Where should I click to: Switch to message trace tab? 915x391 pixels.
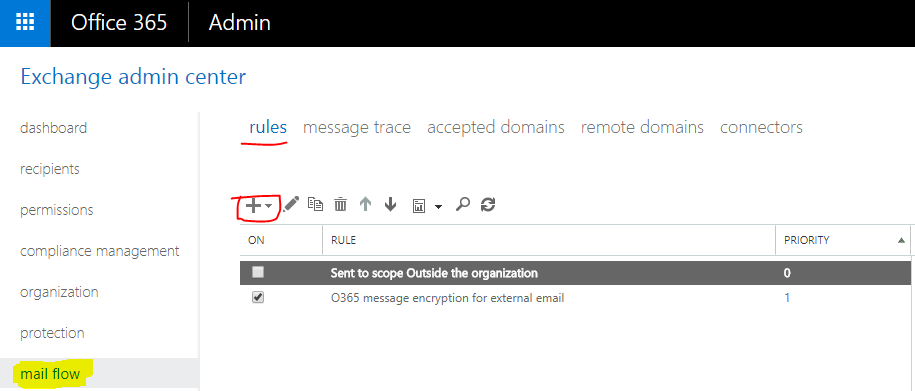(357, 127)
